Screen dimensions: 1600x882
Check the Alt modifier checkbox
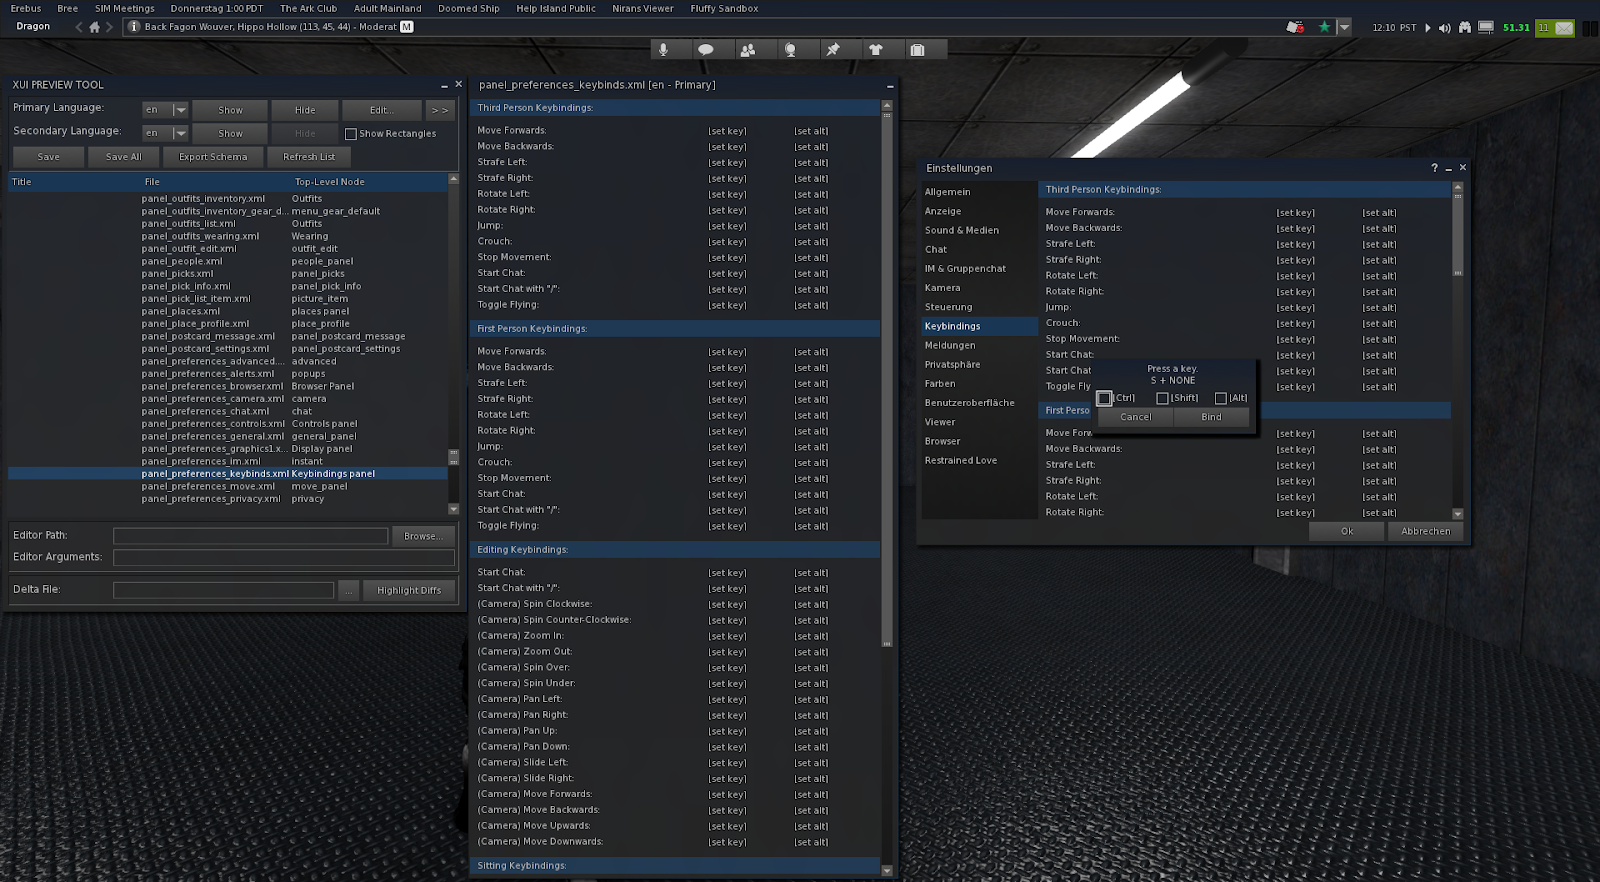[1221, 398]
